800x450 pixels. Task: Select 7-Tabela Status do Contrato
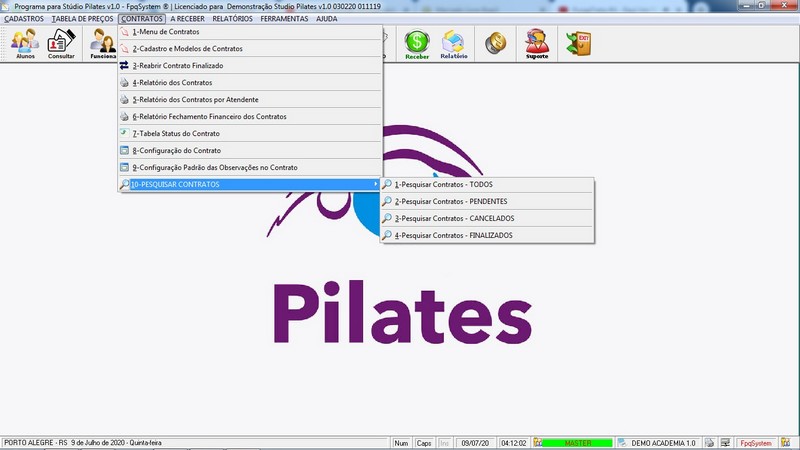(x=250, y=133)
